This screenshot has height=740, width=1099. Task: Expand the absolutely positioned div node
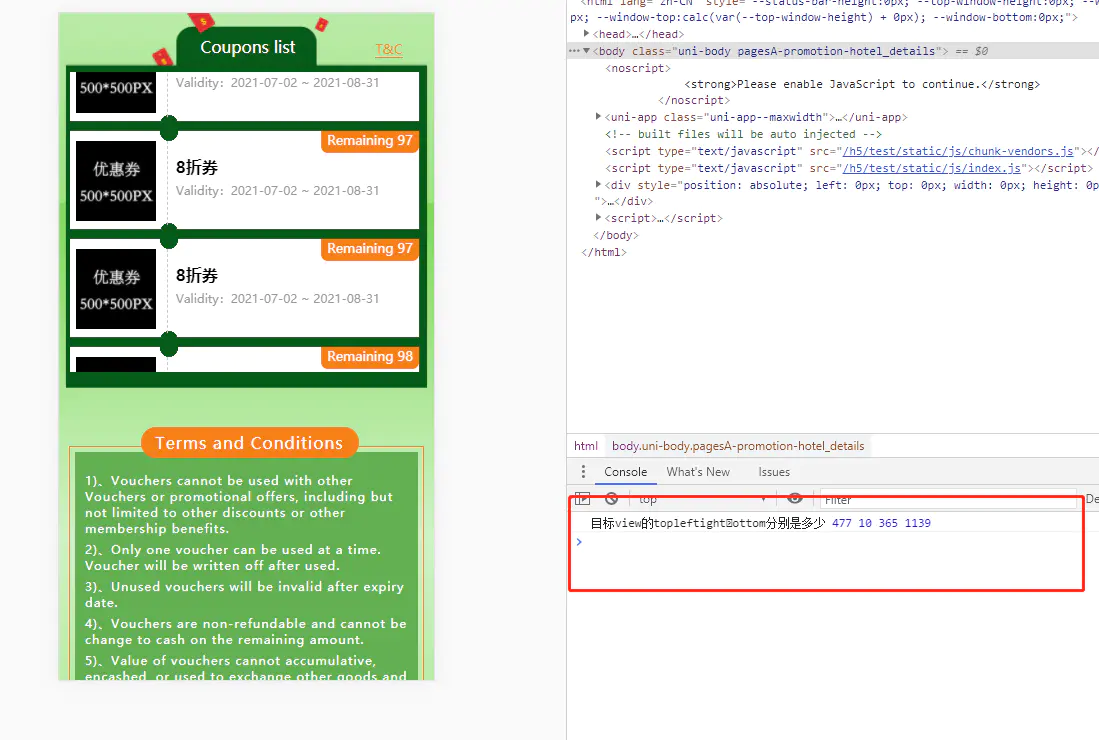coord(598,184)
